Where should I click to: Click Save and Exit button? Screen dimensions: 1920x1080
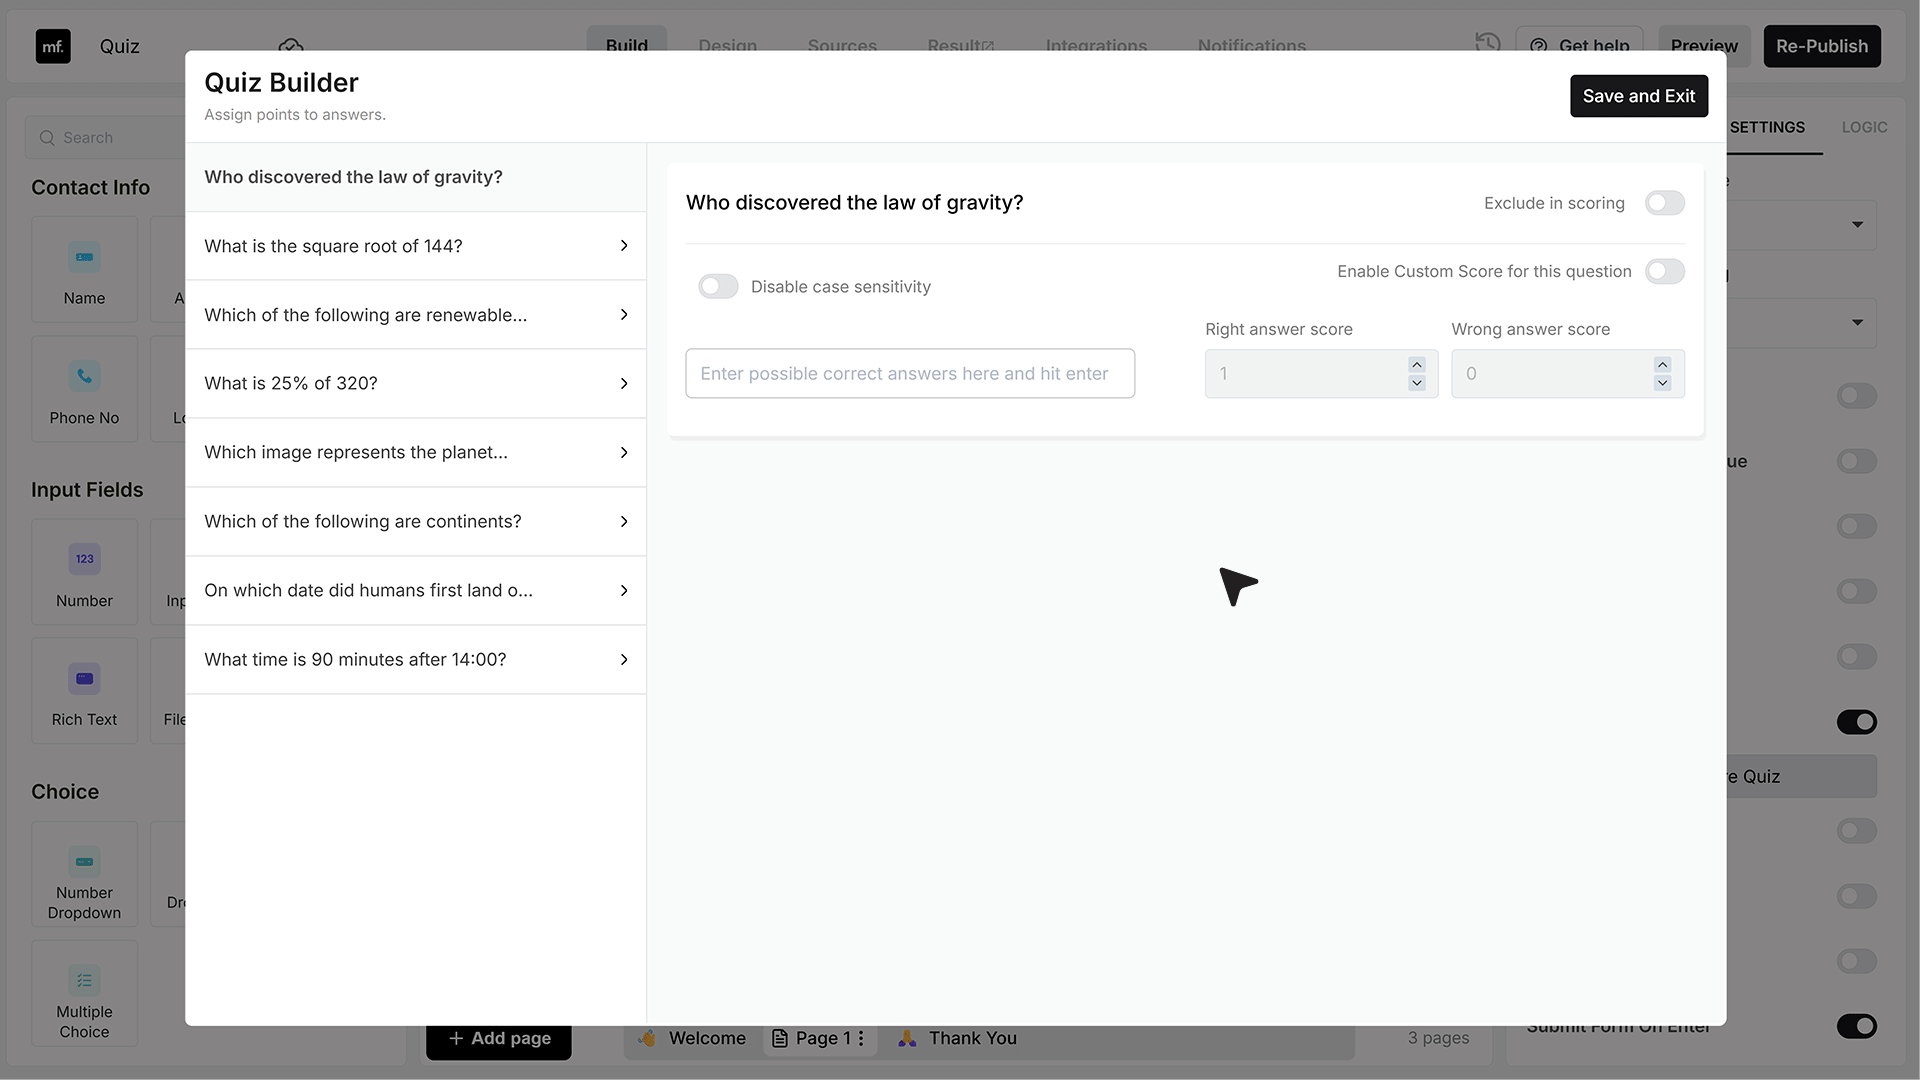click(1638, 96)
